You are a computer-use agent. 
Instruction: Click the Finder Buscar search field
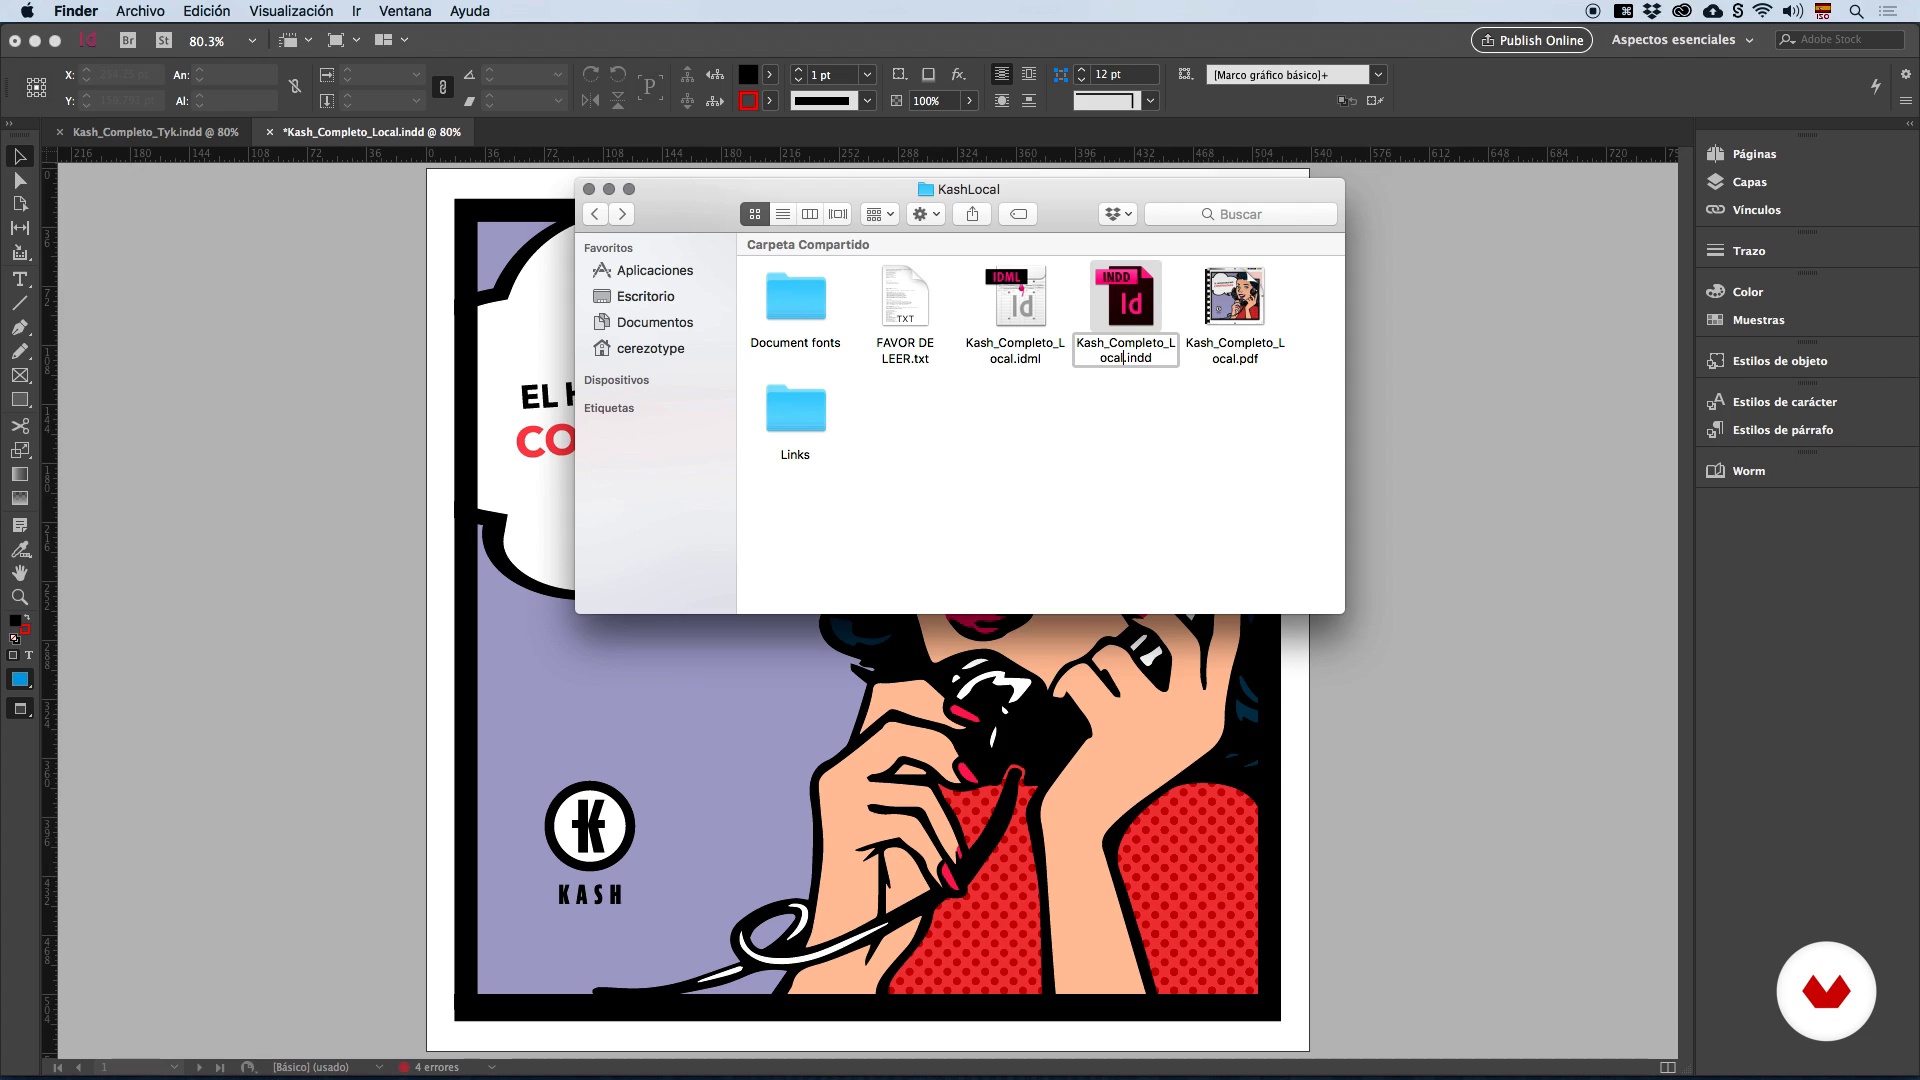click(1240, 214)
